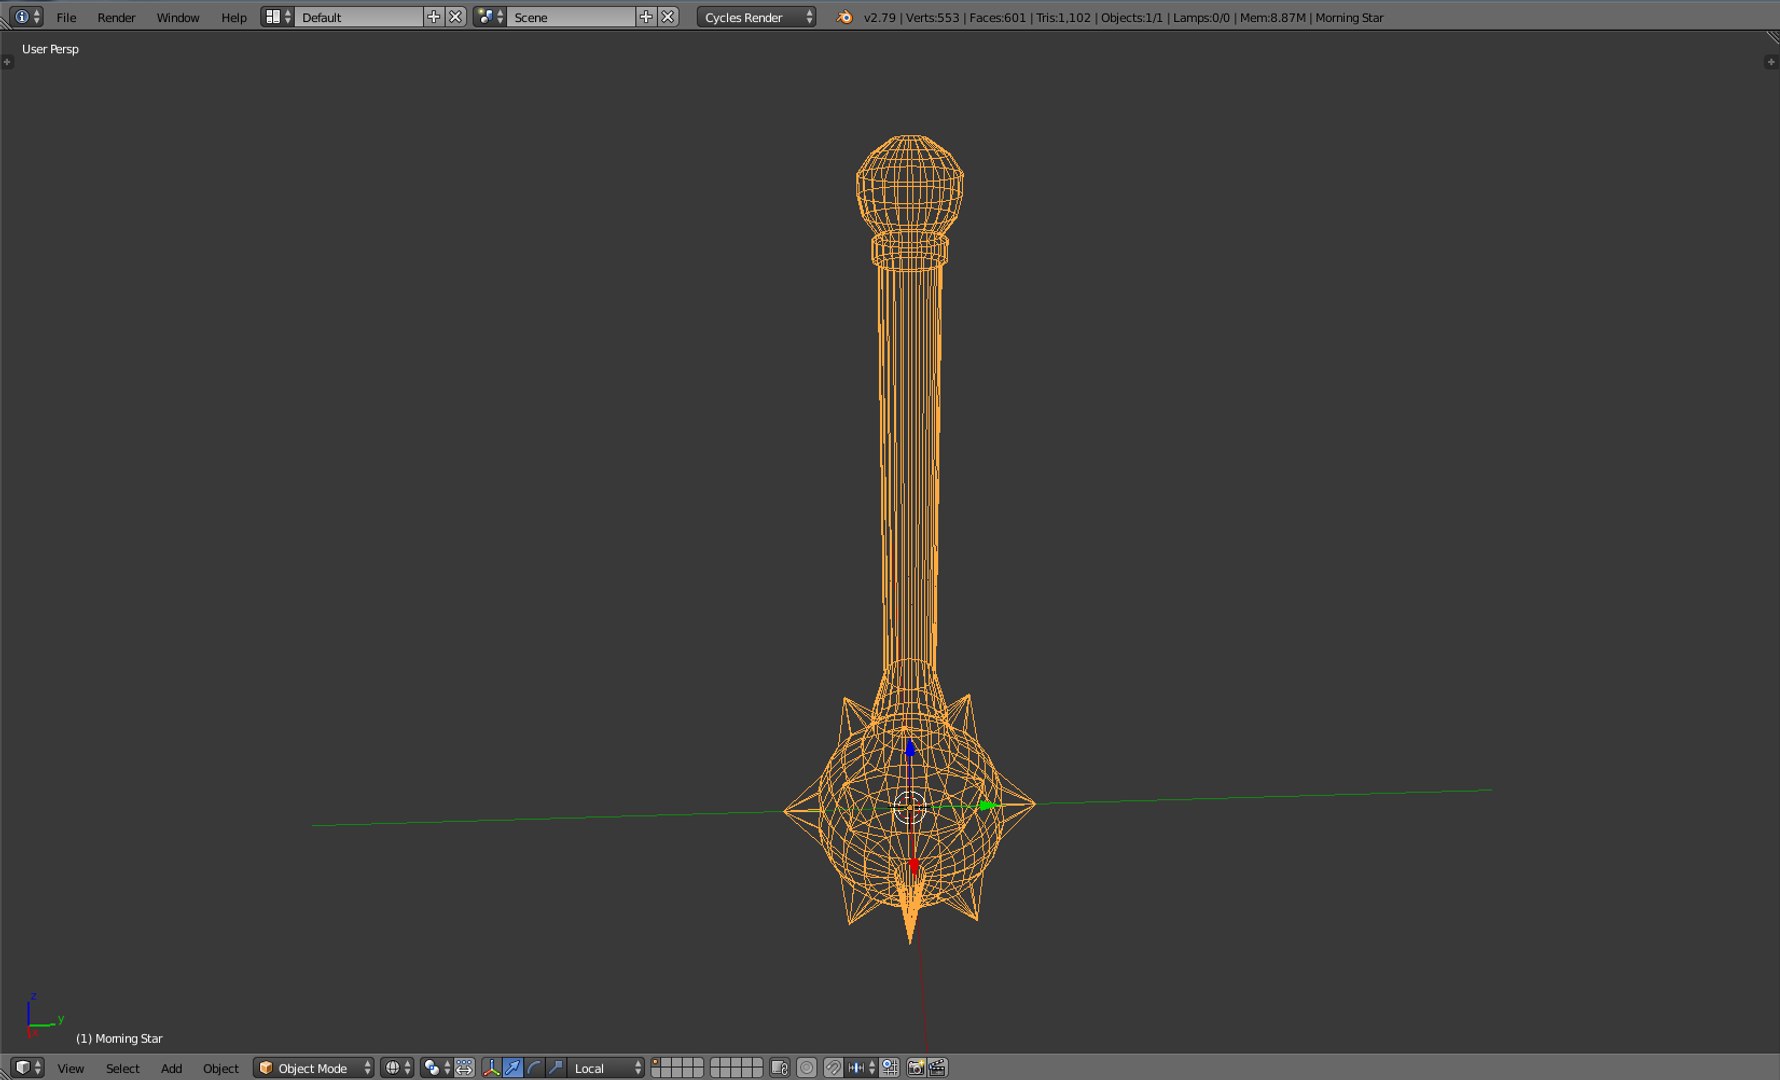The image size is (1780, 1080).
Task: Open the 3D View editor type selector
Action: click(x=27, y=1068)
